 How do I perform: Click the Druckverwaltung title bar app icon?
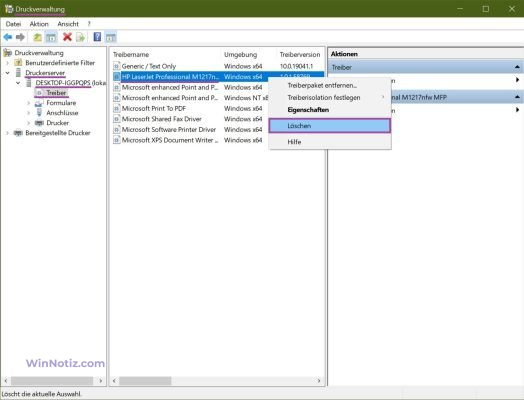click(9, 9)
